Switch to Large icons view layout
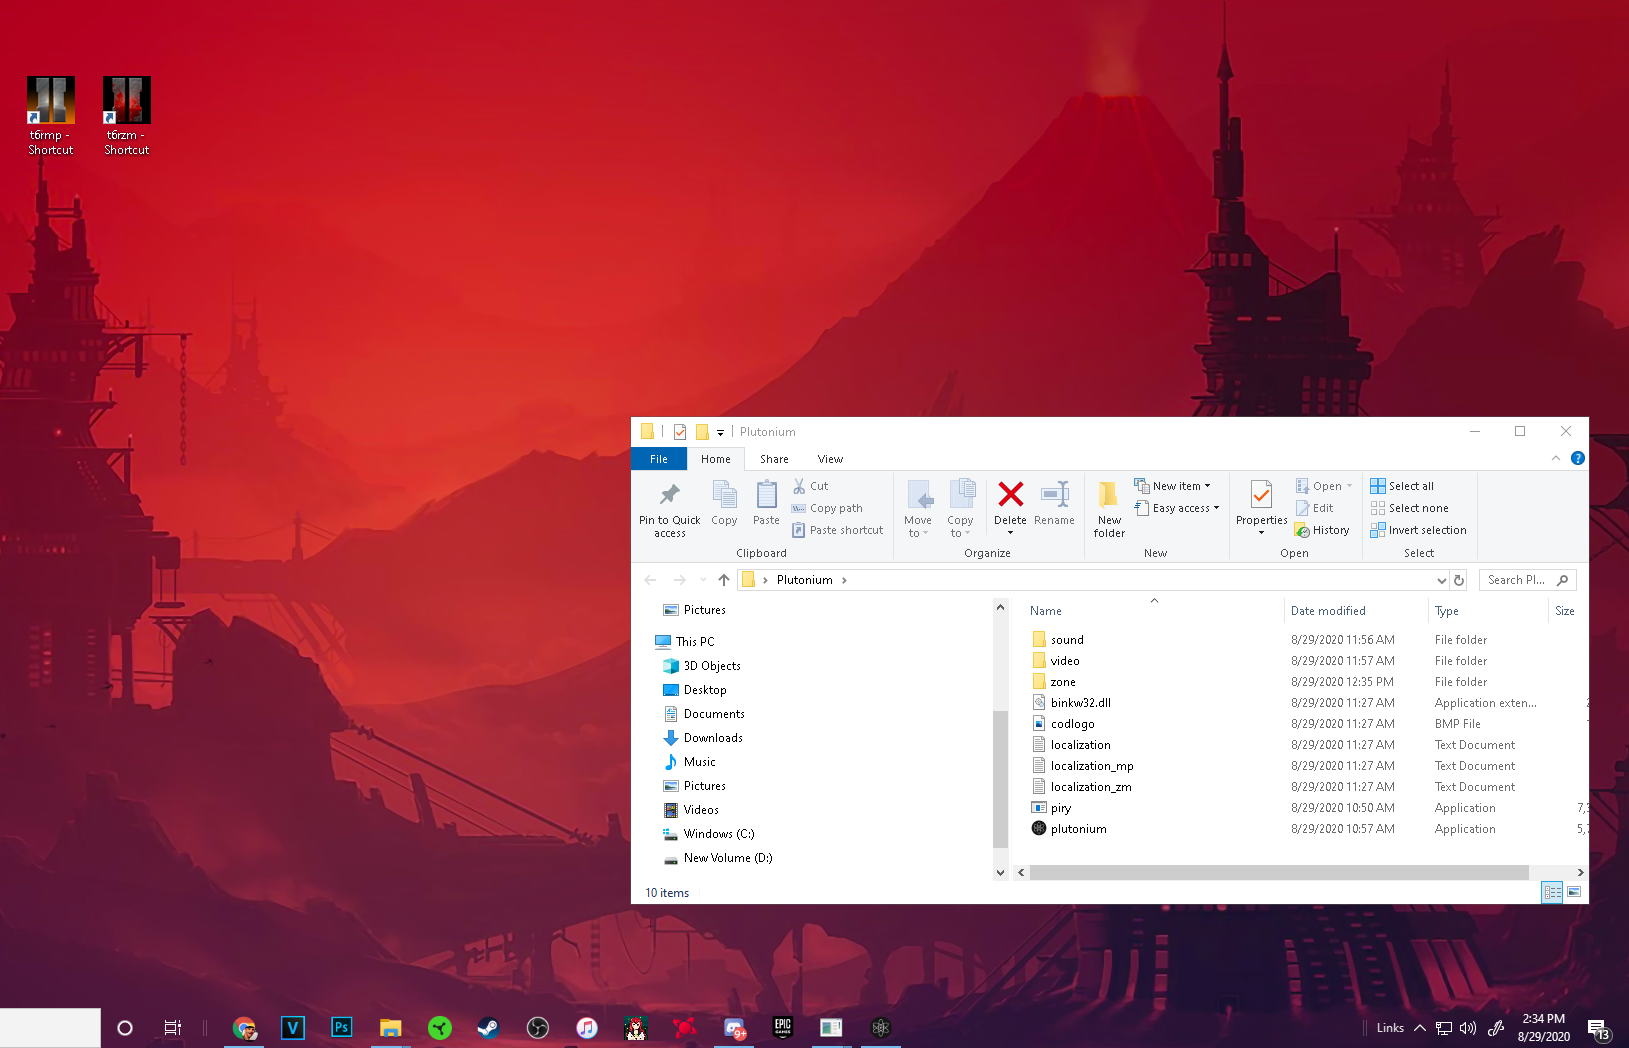Image resolution: width=1629 pixels, height=1048 pixels. point(1574,892)
